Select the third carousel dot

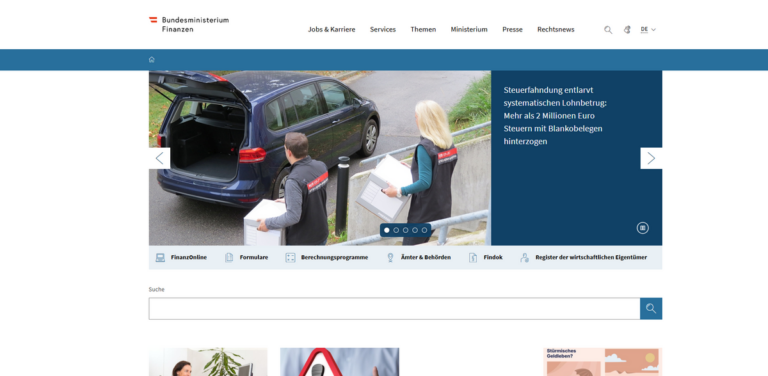click(406, 230)
